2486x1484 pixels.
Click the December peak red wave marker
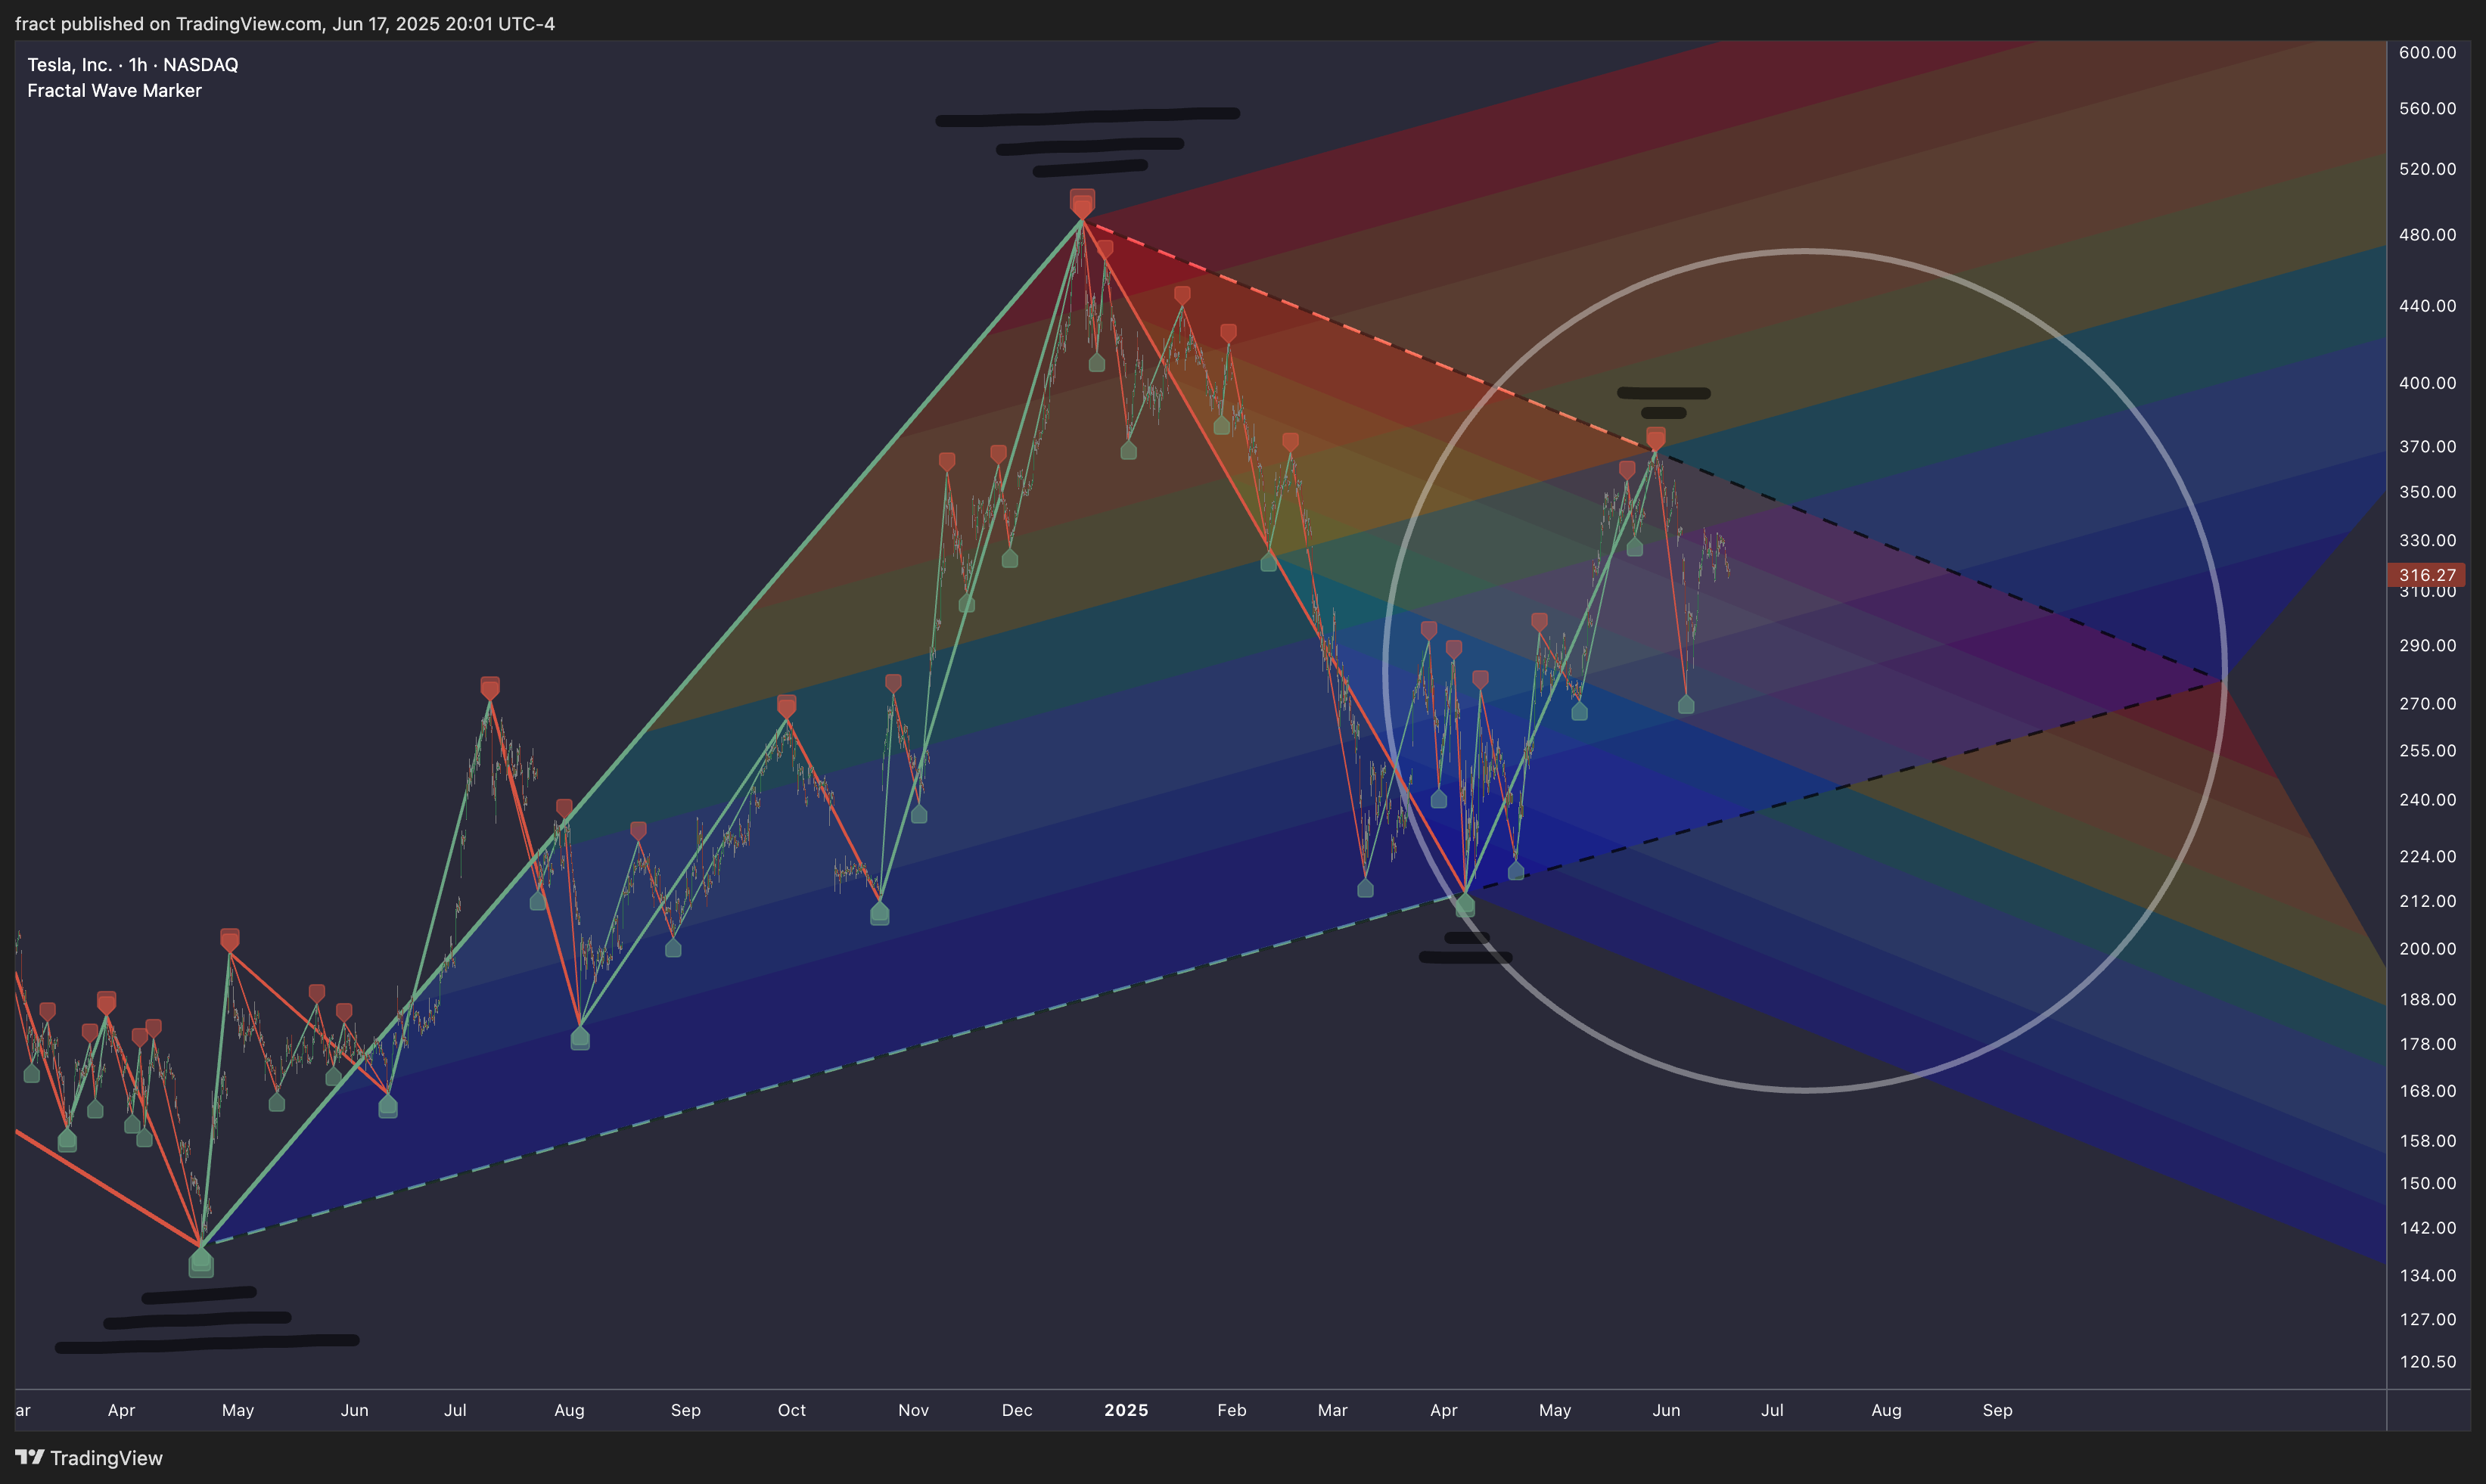coord(1082,203)
